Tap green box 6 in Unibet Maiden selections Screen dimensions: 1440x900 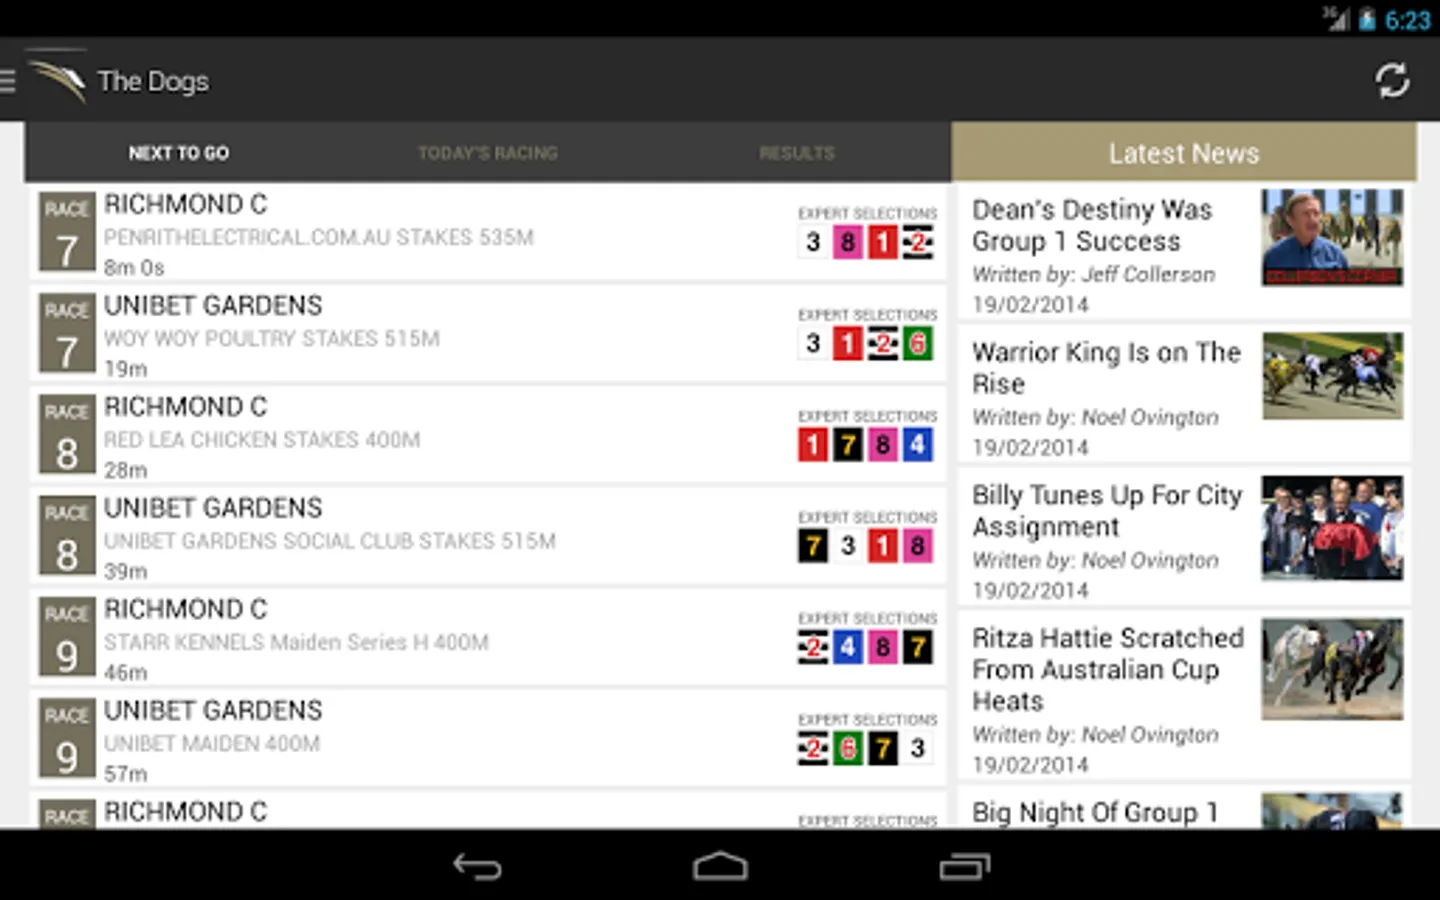[x=848, y=748]
